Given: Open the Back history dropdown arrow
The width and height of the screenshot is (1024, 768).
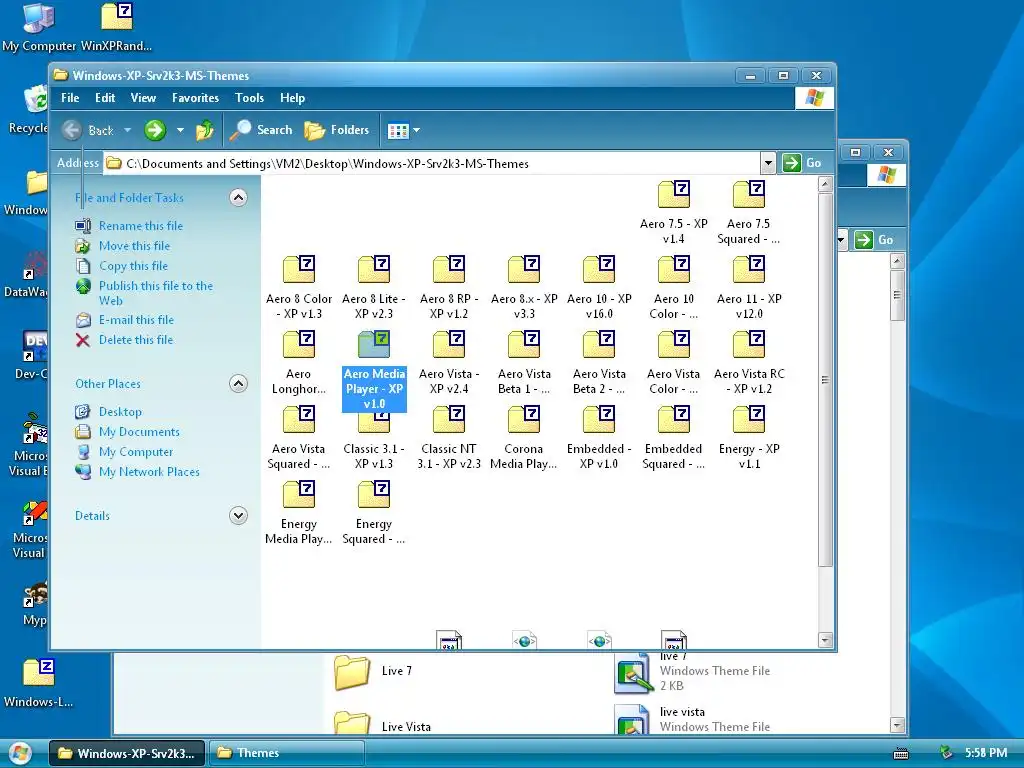Looking at the screenshot, I should click(127, 130).
